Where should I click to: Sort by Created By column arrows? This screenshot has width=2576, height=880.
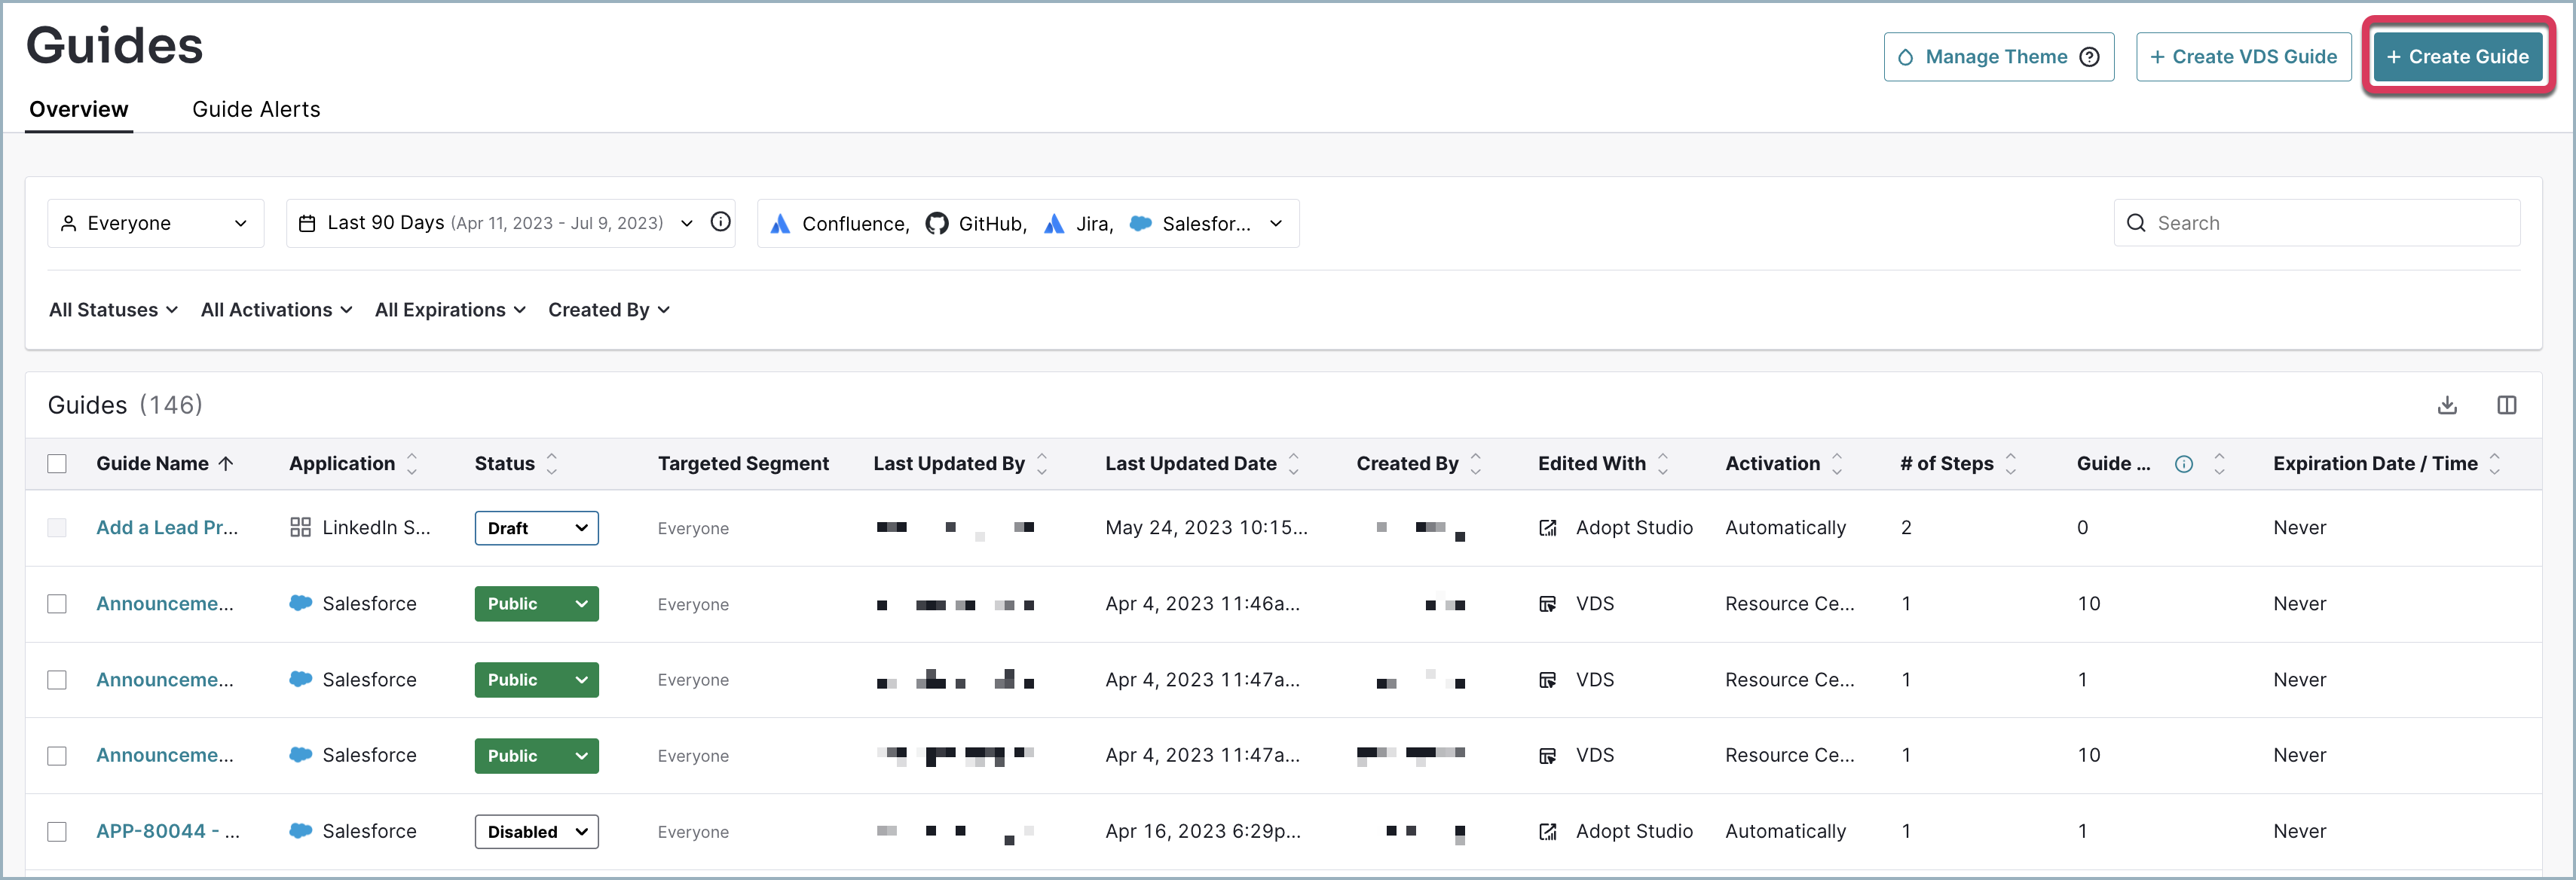pyautogui.click(x=1475, y=463)
